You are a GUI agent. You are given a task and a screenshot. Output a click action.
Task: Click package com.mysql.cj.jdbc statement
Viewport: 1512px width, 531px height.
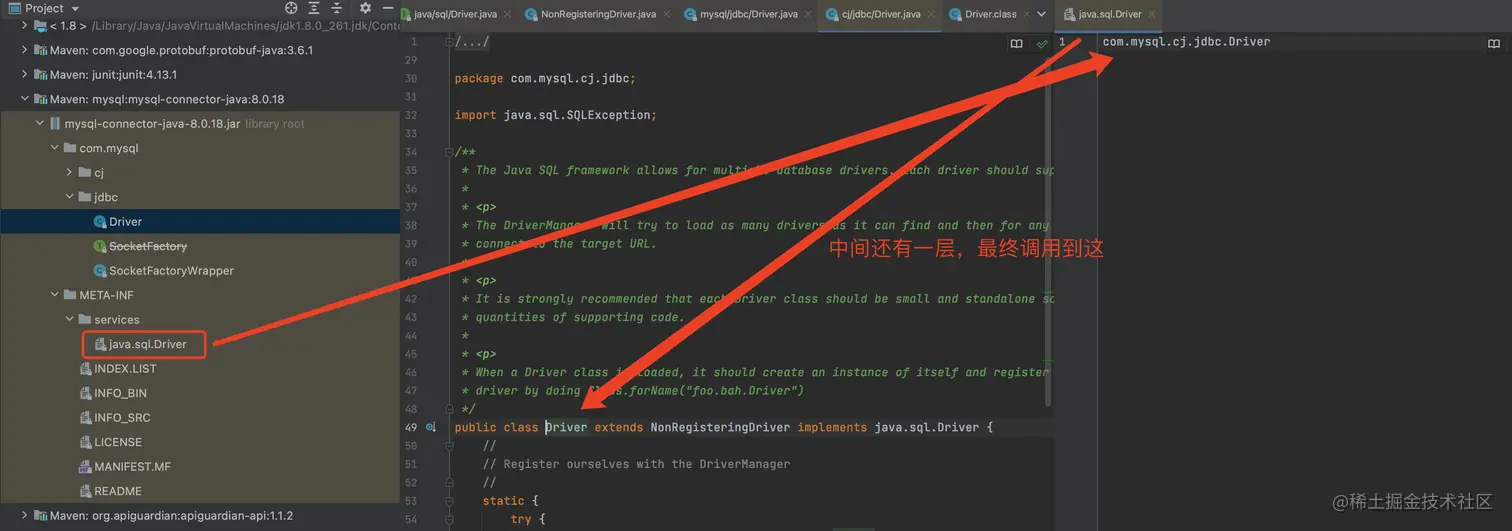[545, 78]
